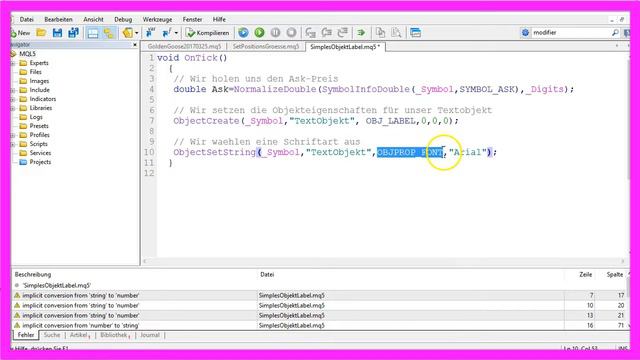Screen dimensions: 640x360
Task: Switch to the Artikel tab
Action: coord(79,335)
